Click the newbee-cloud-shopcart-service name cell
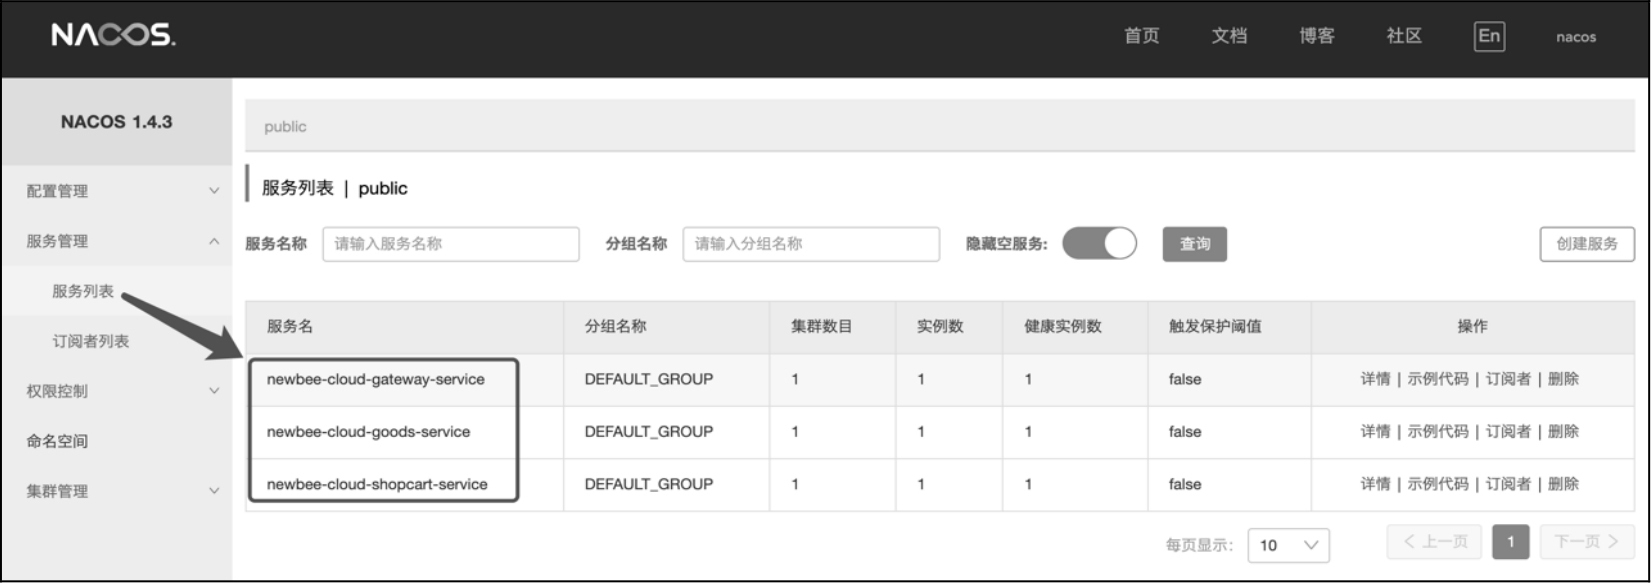Image resolution: width=1651 pixels, height=583 pixels. [377, 484]
